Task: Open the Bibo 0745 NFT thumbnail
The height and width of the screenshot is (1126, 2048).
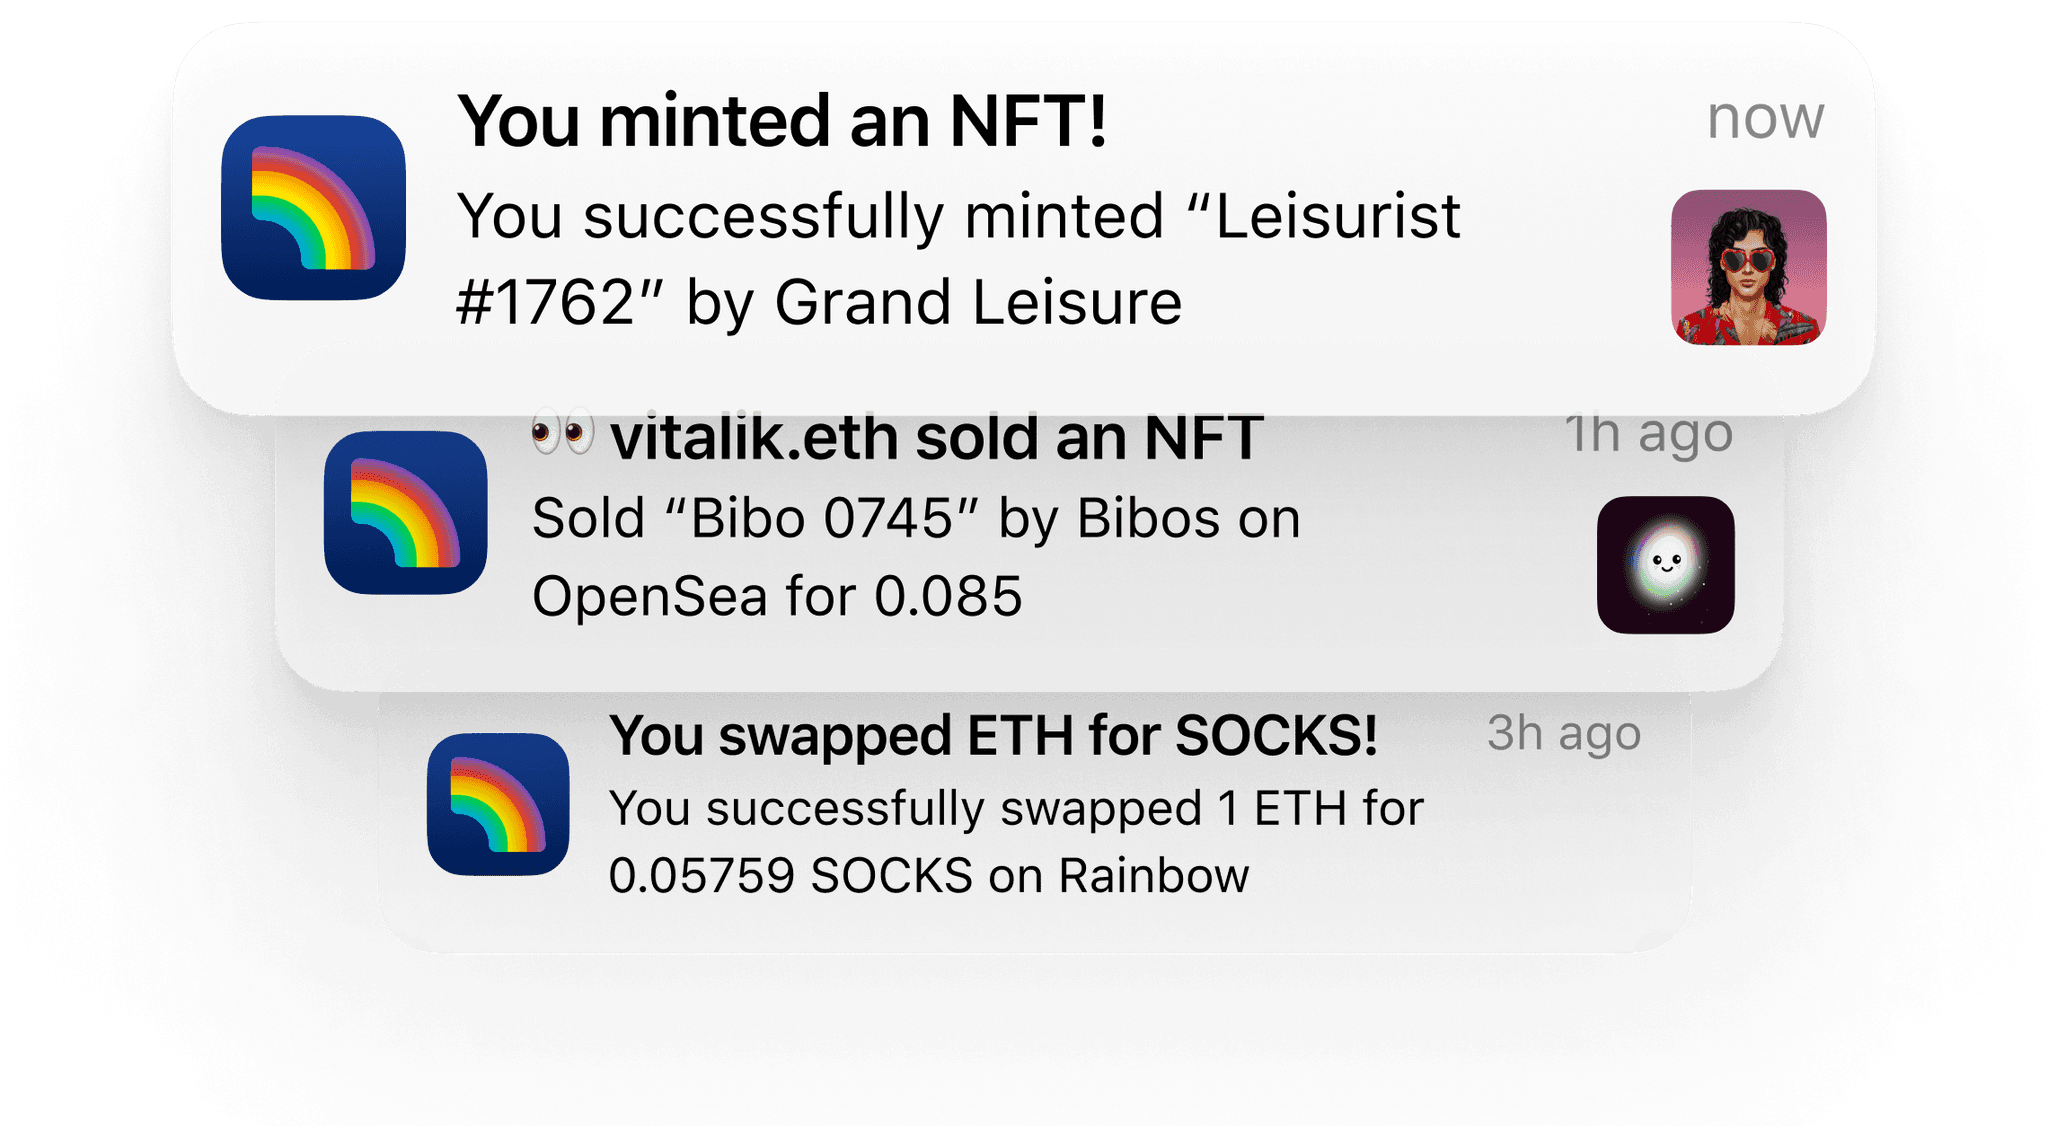Action: click(1666, 565)
